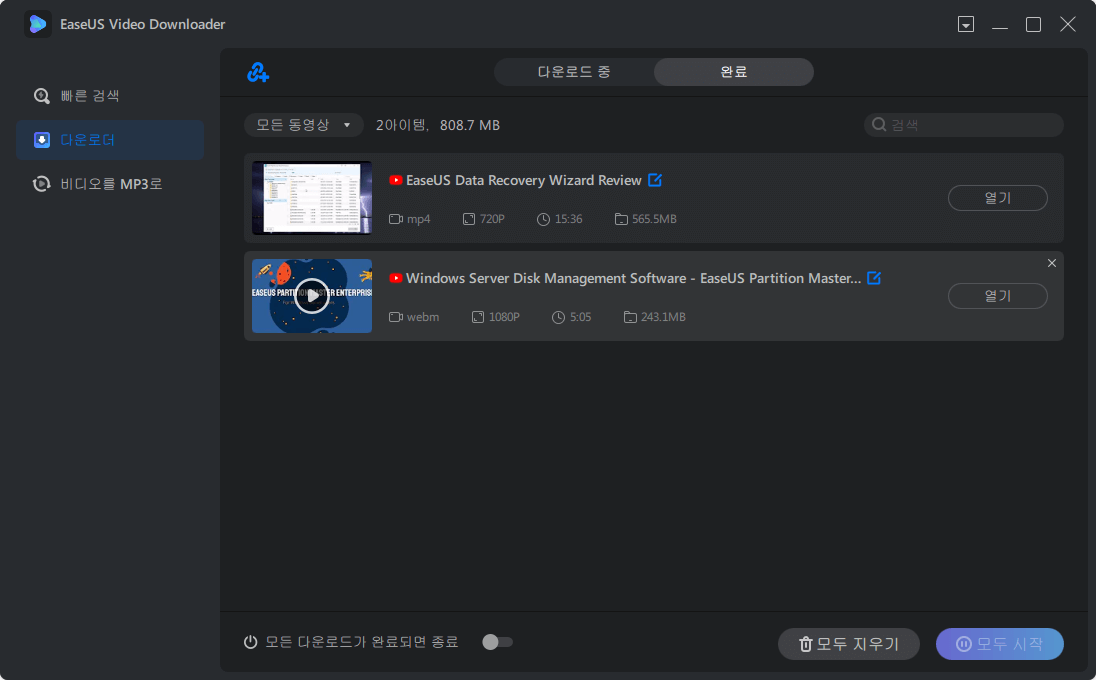The width and height of the screenshot is (1096, 680).
Task: Open the downloaded webm Partition Master file
Action: (x=997, y=296)
